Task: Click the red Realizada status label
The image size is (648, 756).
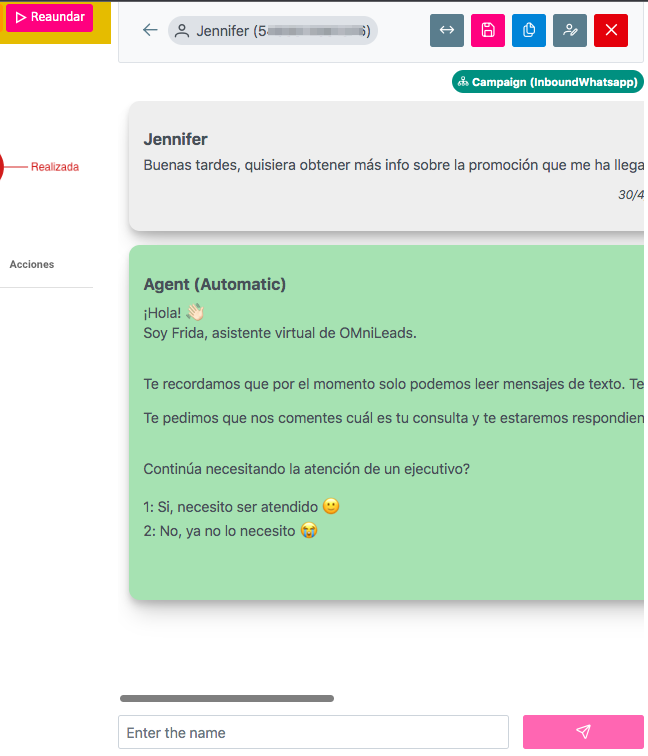Action: [x=55, y=167]
